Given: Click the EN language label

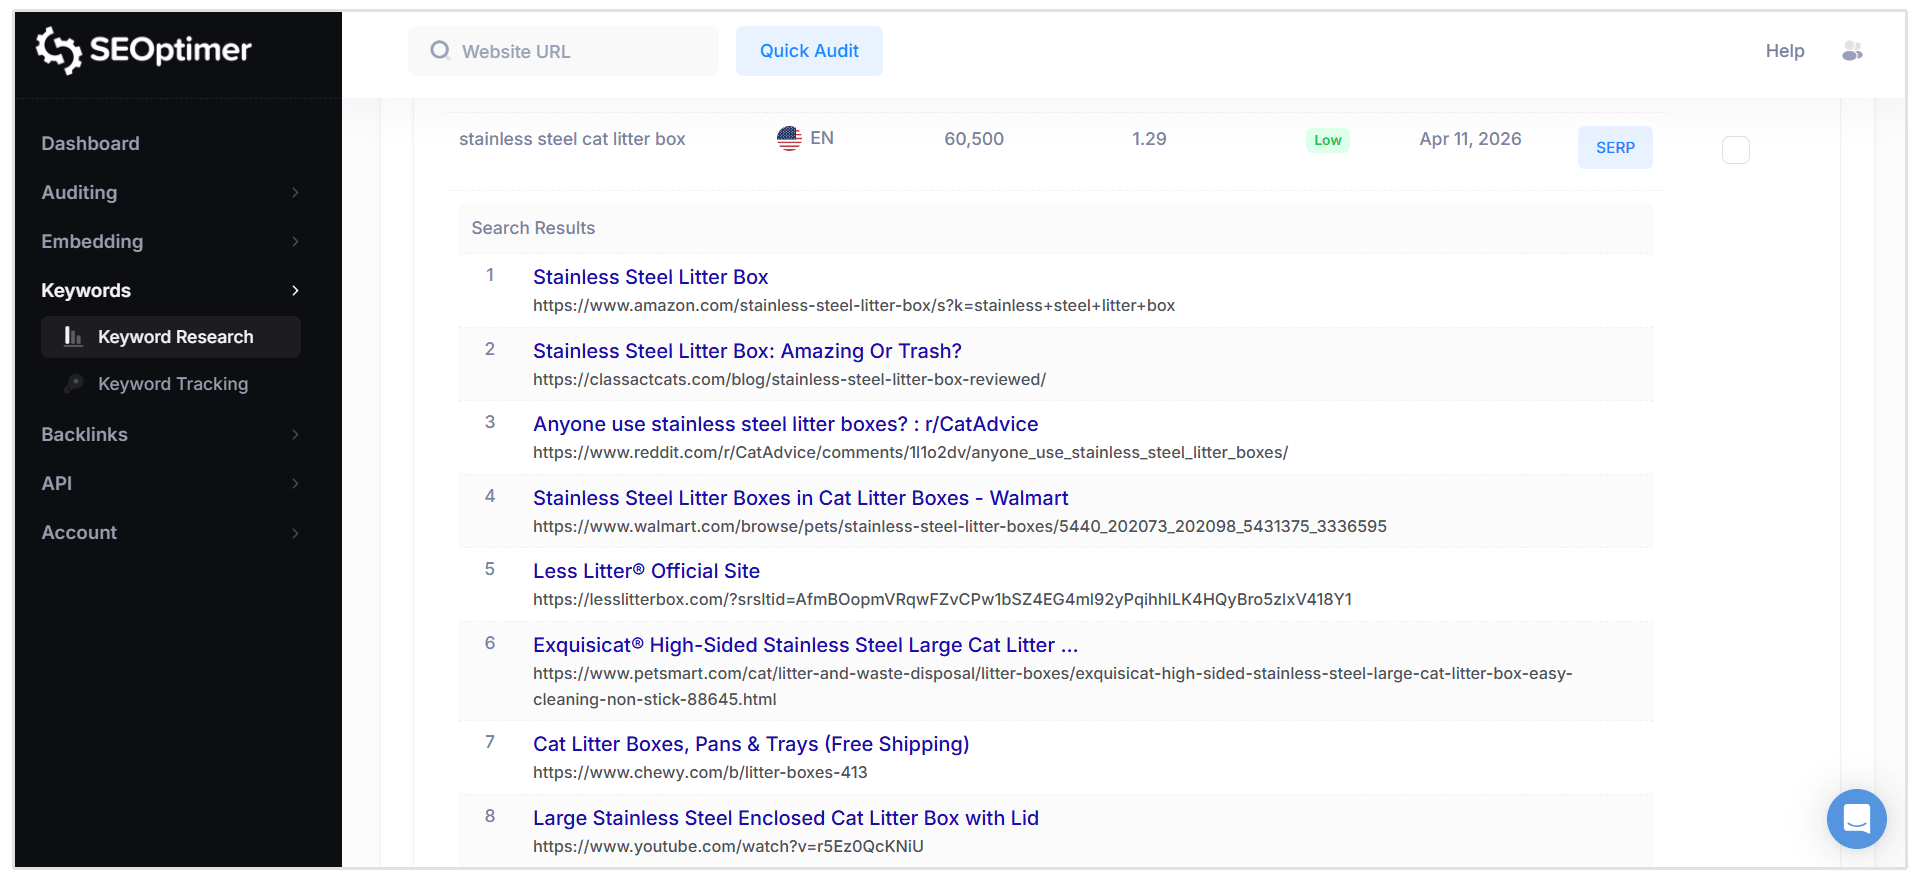Looking at the screenshot, I should 822,138.
